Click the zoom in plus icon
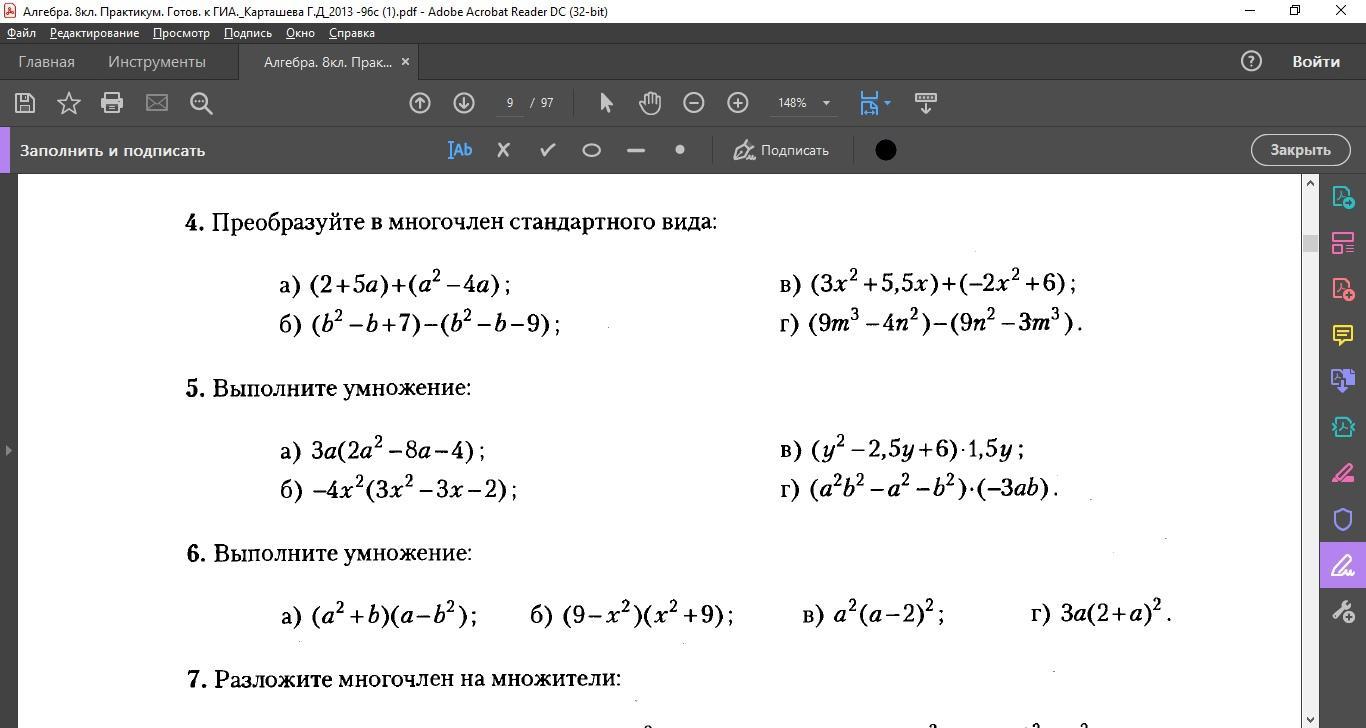 pos(737,103)
